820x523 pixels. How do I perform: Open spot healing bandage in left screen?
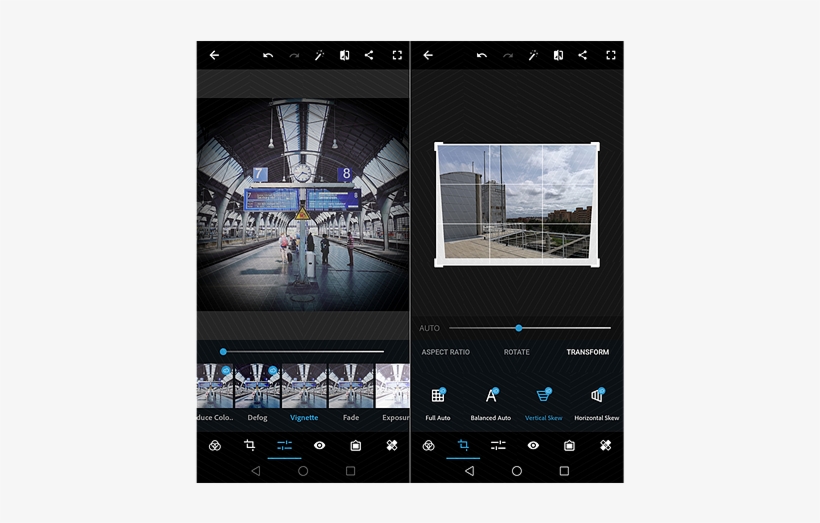[392, 446]
